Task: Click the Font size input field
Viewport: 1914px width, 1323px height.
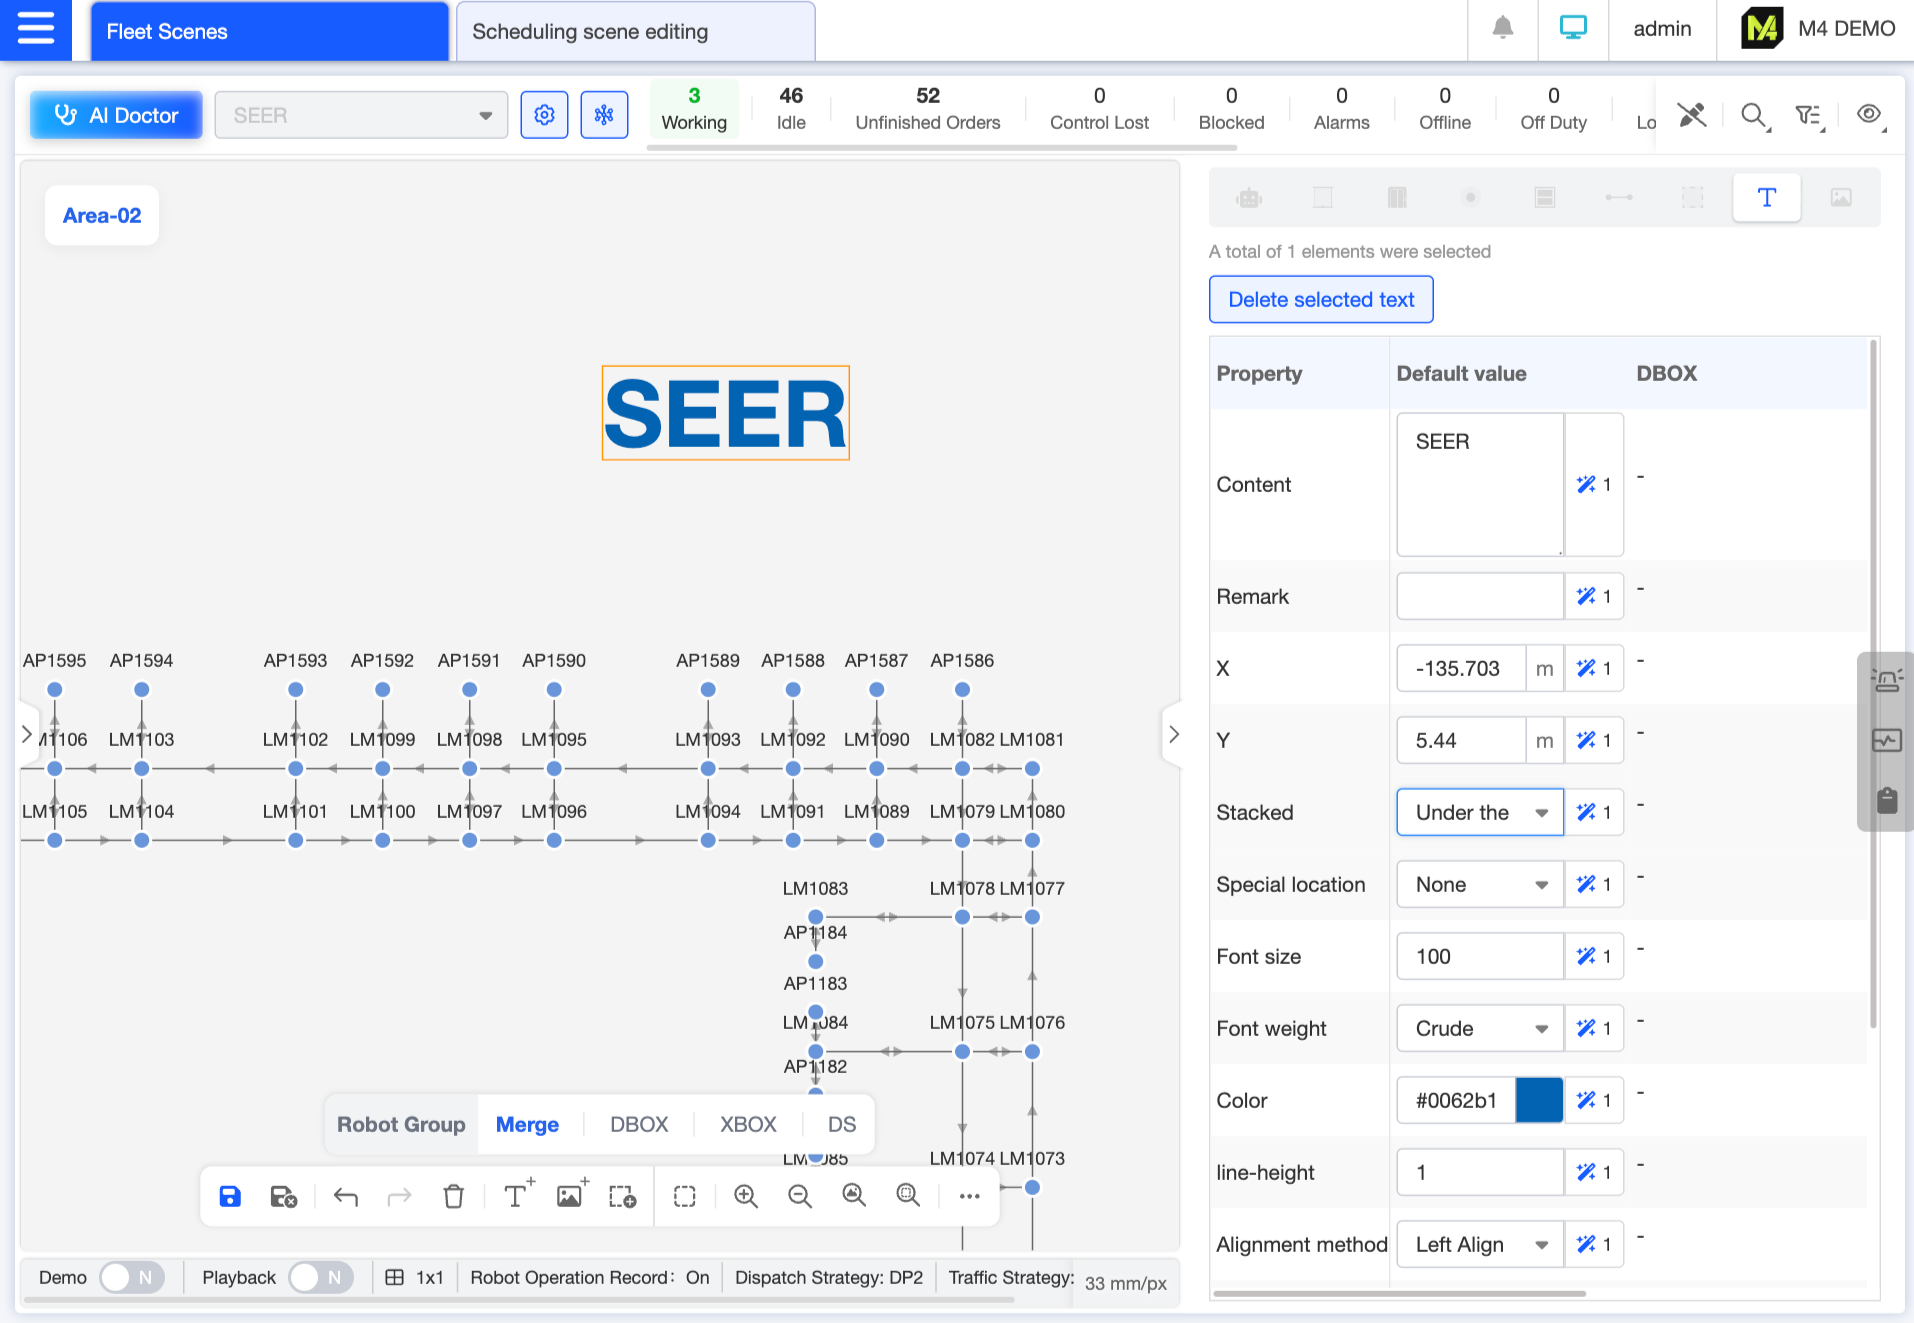Action: (x=1479, y=956)
